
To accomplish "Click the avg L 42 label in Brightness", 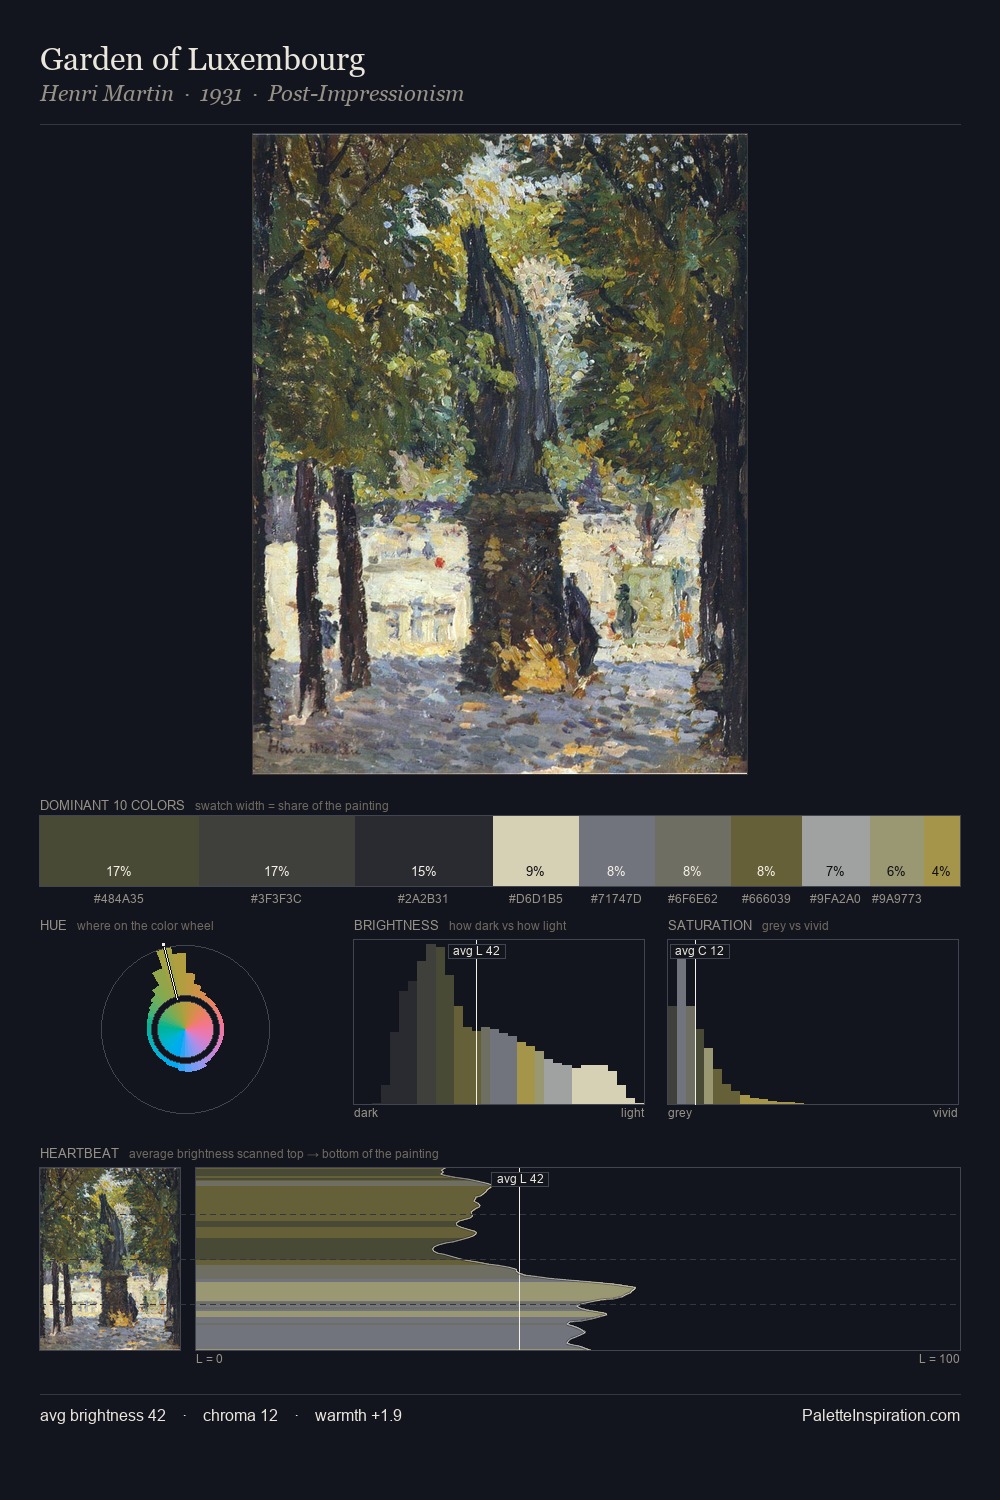I will coord(476,951).
